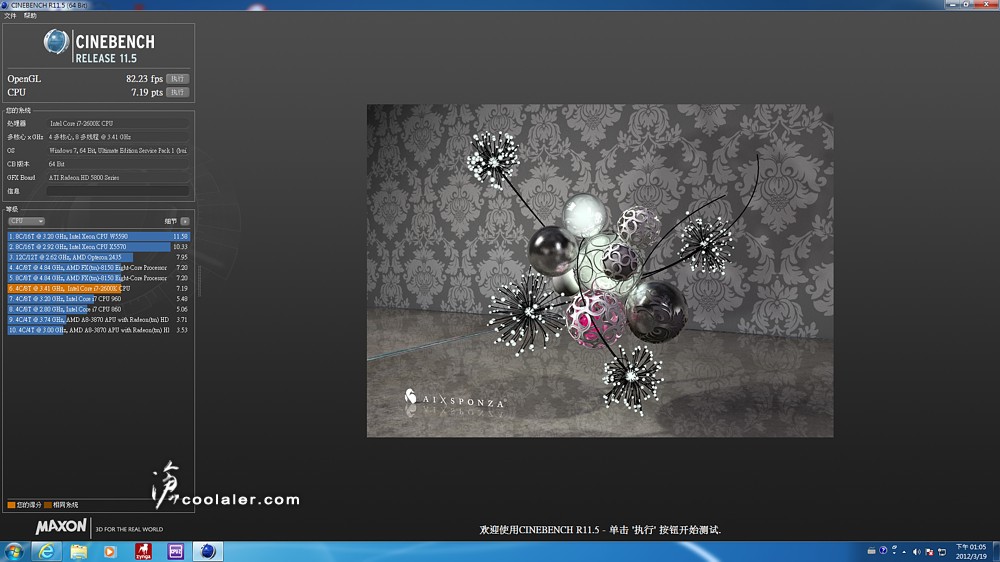Run the CPU benchmark with 执行 button

pyautogui.click(x=177, y=92)
